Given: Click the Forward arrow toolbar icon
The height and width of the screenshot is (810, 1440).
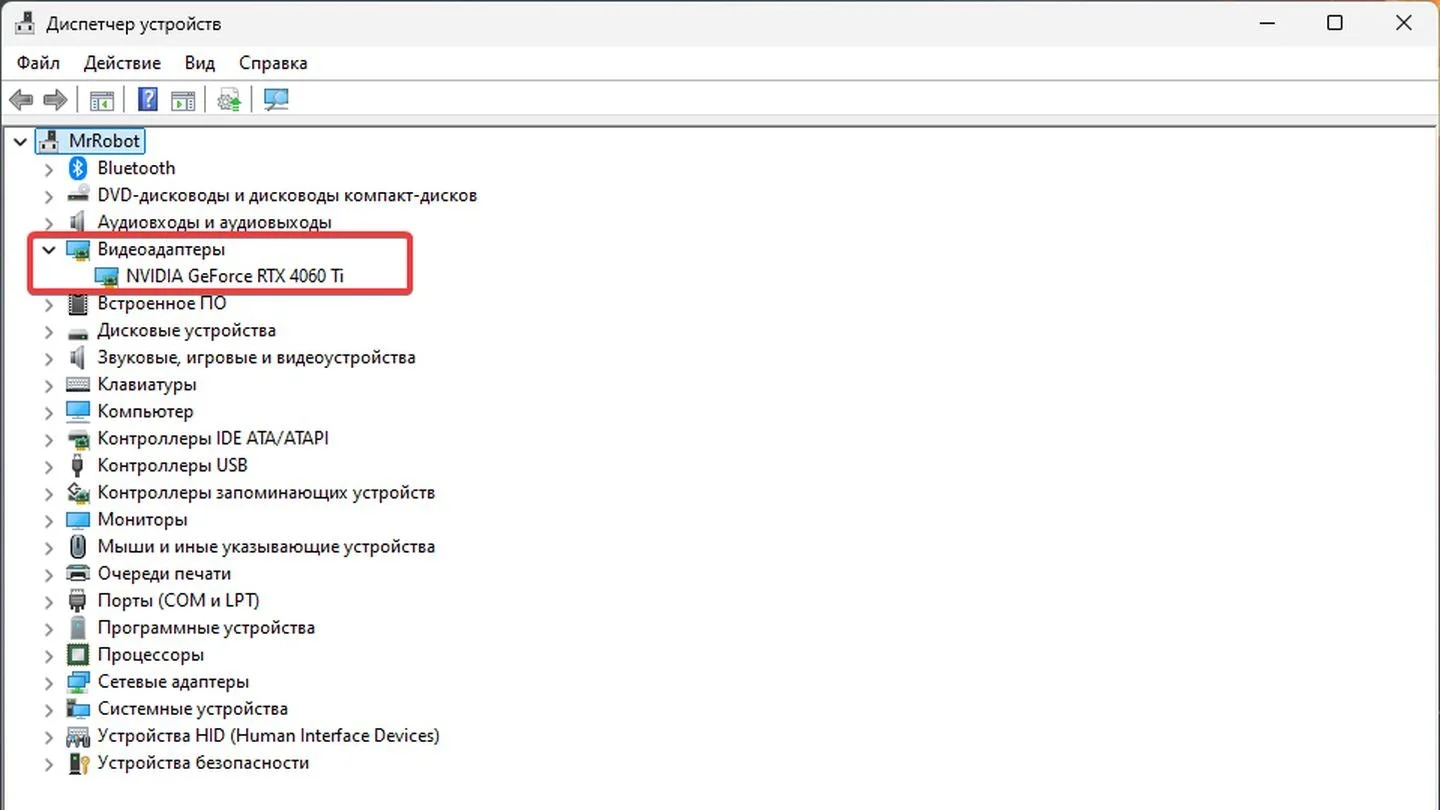Looking at the screenshot, I should coord(56,100).
